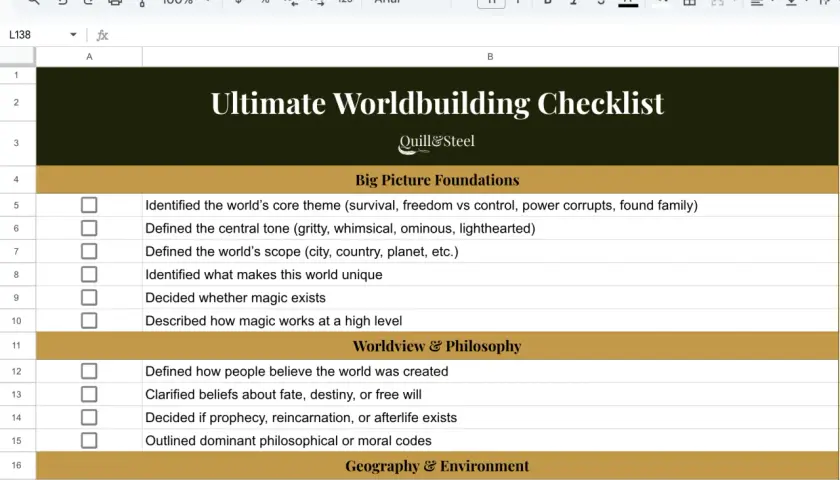
Task: Check the box for fate, destiny, free will
Action: [x=89, y=394]
